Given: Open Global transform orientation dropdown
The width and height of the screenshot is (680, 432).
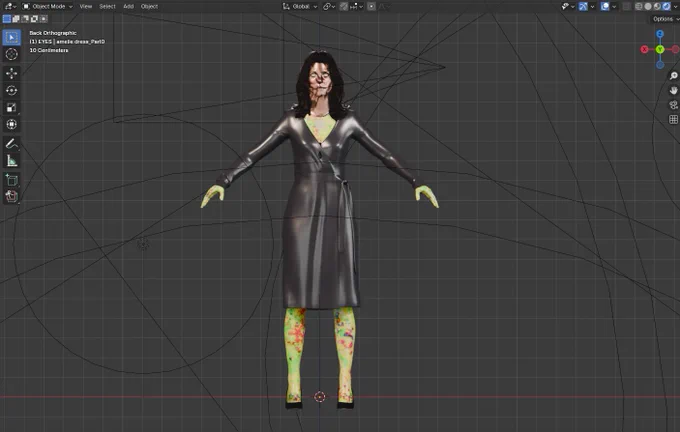Looking at the screenshot, I should click(300, 6).
